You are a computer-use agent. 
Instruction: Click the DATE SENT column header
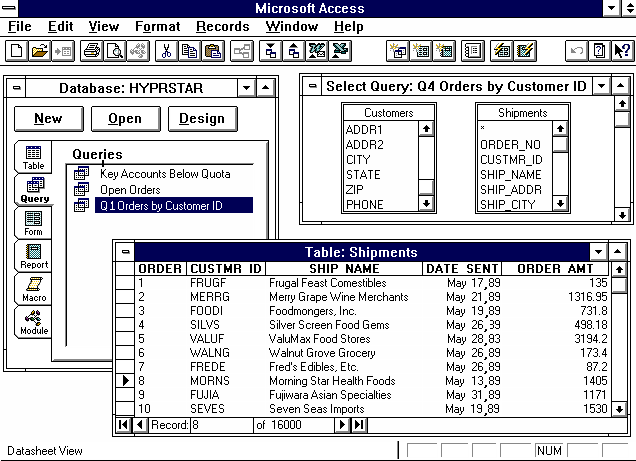click(x=462, y=269)
